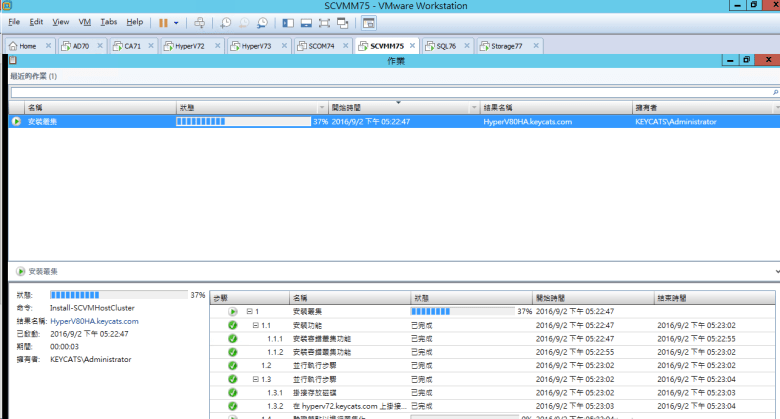Viewport: 780px width, 419px height.
Task: Open the VM menu
Action: click(84, 21)
